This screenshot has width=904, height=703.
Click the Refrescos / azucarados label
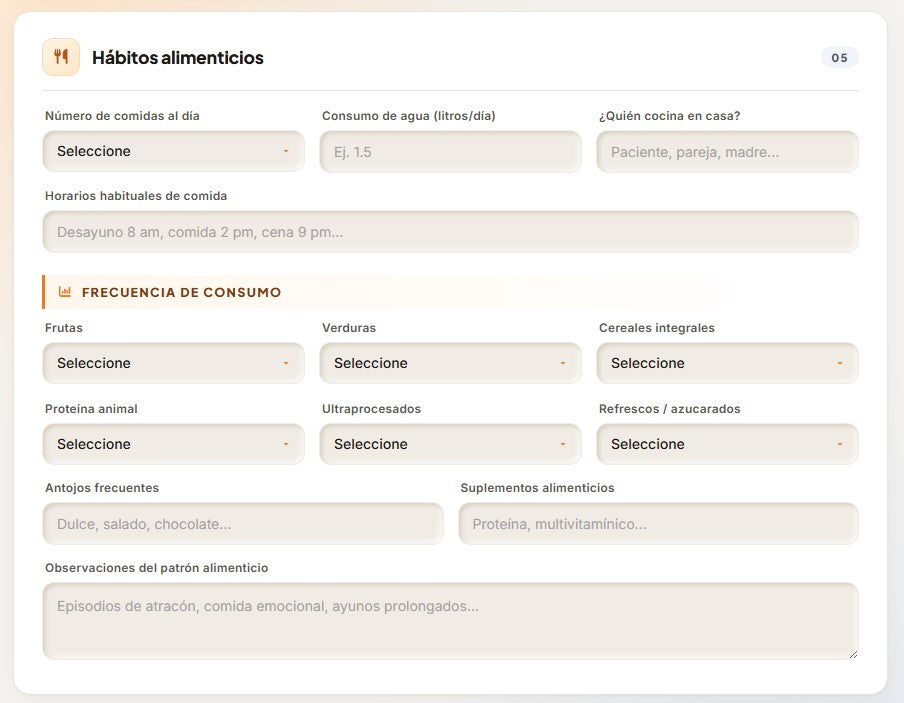point(669,408)
